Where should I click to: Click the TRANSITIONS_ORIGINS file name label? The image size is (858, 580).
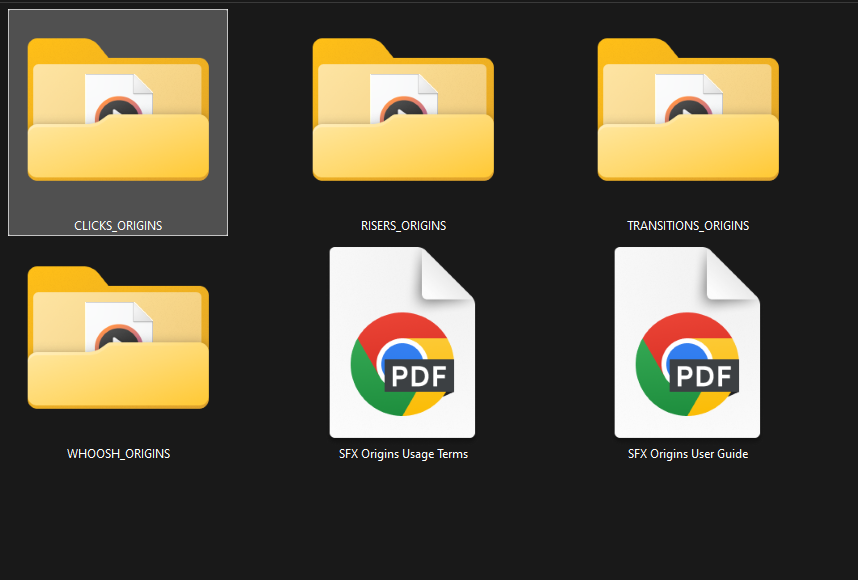click(x=688, y=226)
